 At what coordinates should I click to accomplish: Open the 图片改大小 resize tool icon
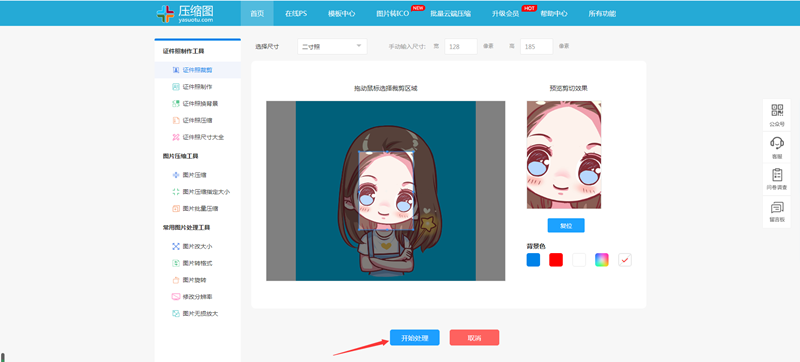pos(176,246)
